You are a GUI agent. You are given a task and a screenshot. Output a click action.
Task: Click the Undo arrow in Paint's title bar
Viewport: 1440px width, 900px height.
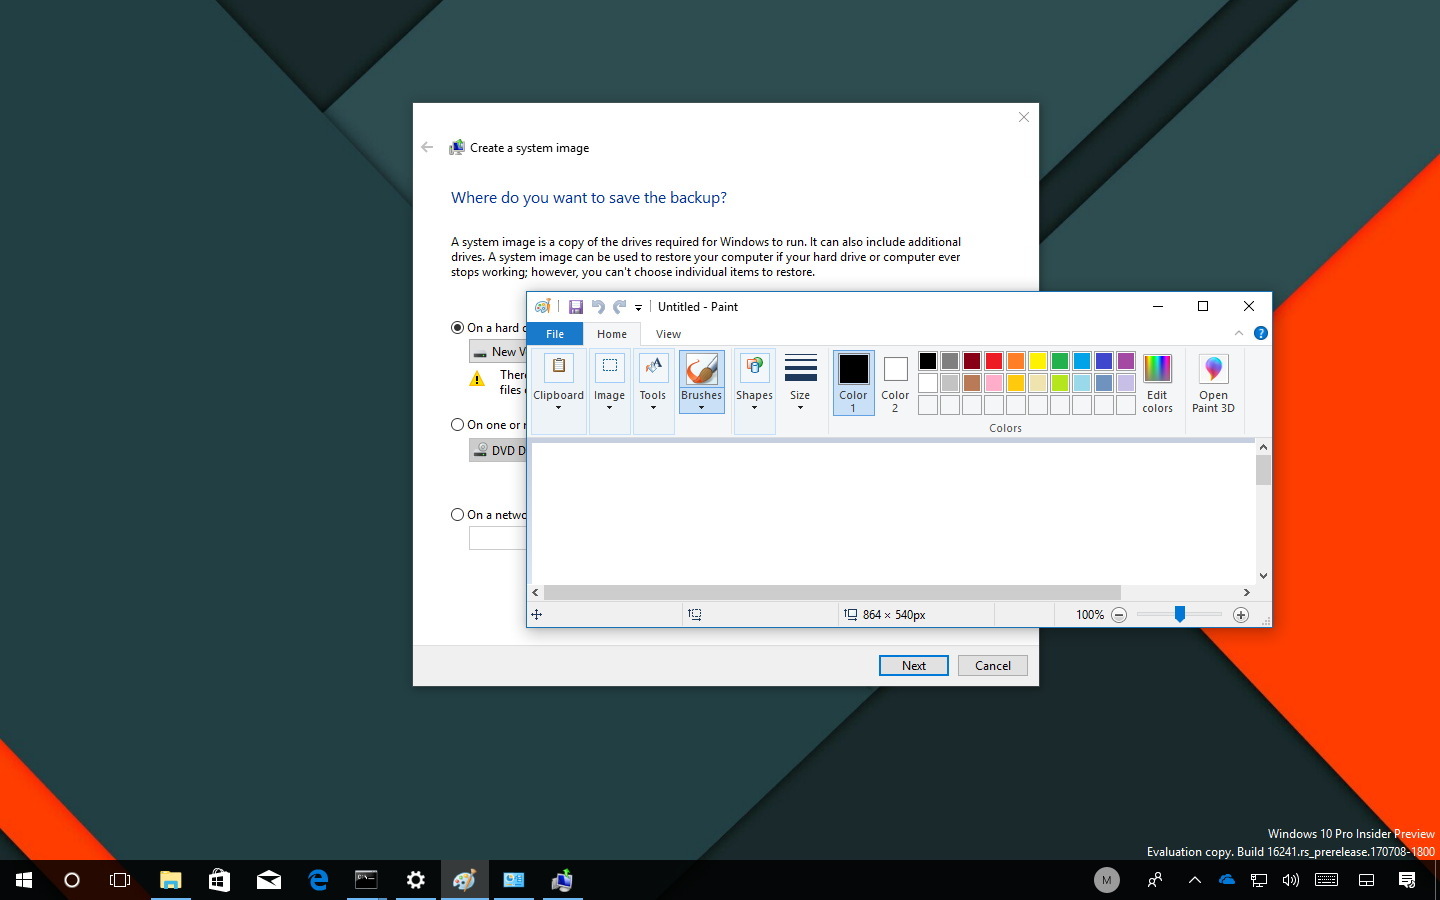coord(598,307)
